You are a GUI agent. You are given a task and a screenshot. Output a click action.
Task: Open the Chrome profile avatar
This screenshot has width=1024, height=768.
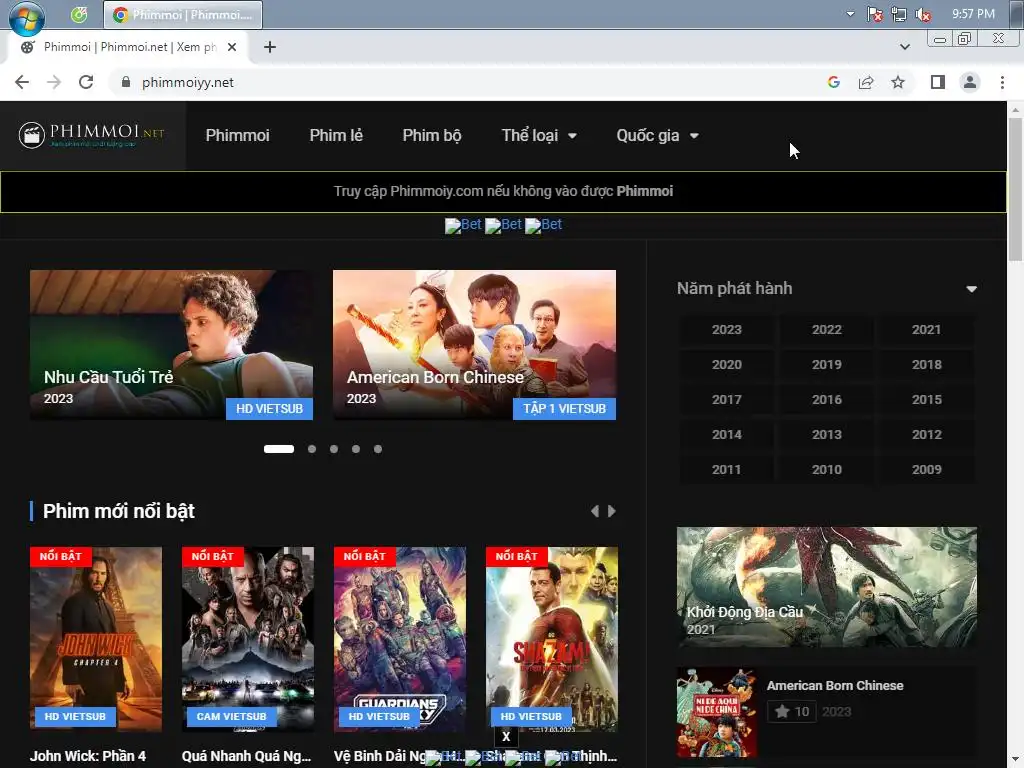(970, 82)
